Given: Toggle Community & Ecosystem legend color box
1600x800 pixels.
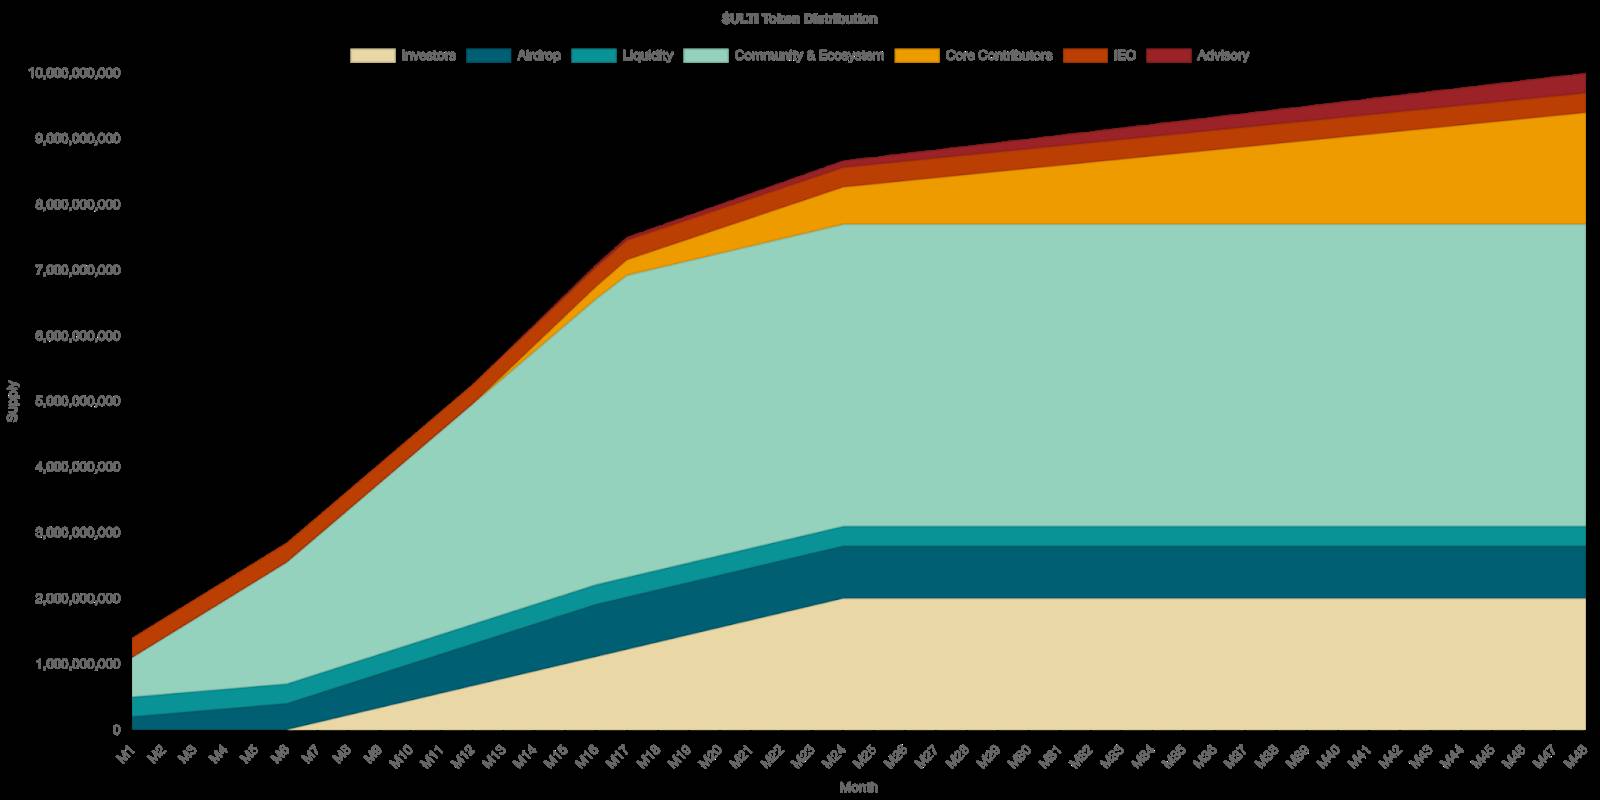Looking at the screenshot, I should (706, 56).
